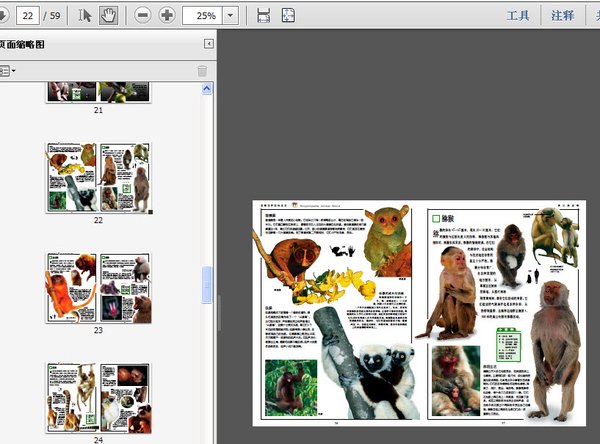Select the page 23 thumbnail

click(x=98, y=288)
